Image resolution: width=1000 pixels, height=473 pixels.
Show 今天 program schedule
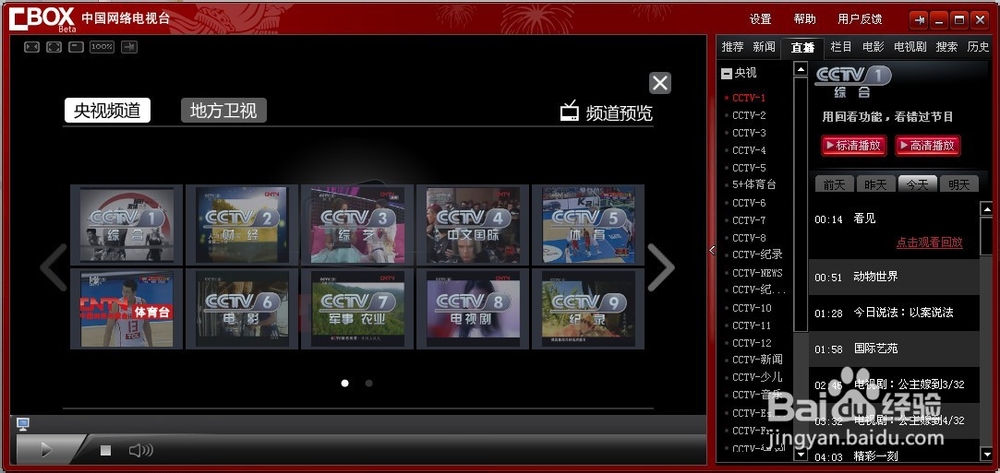(917, 184)
